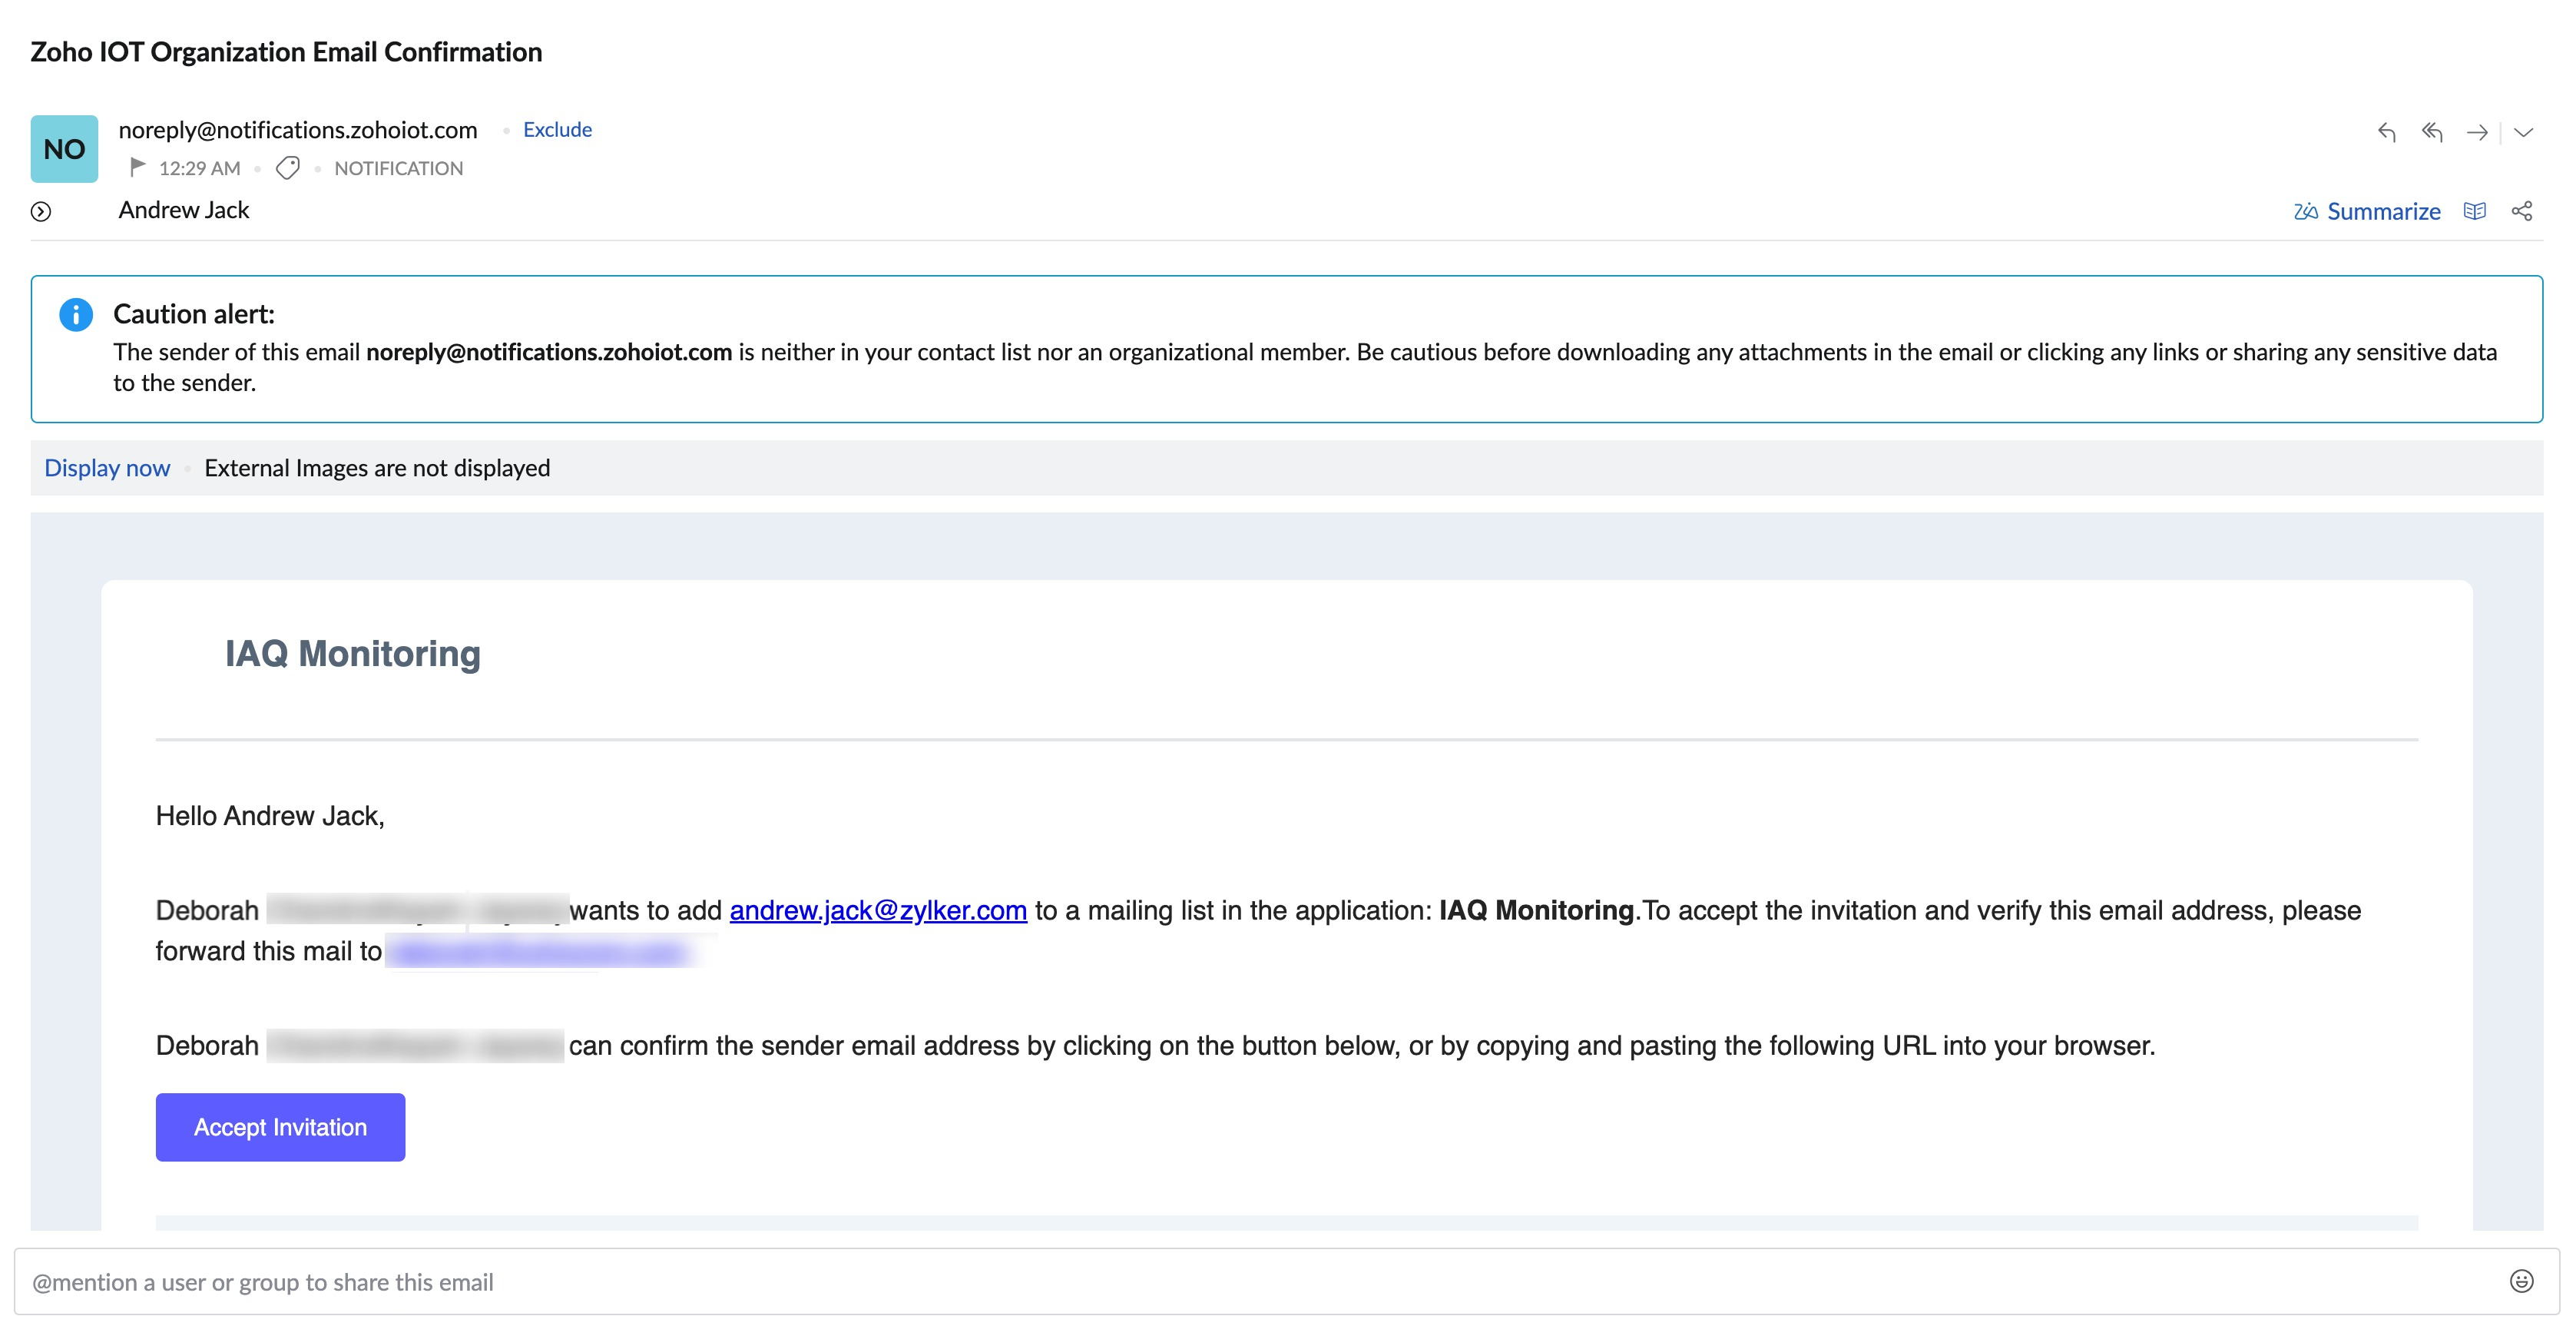This screenshot has height=1326, width=2576.
Task: Click the NOTIFICATION folder label
Action: pos(398,168)
